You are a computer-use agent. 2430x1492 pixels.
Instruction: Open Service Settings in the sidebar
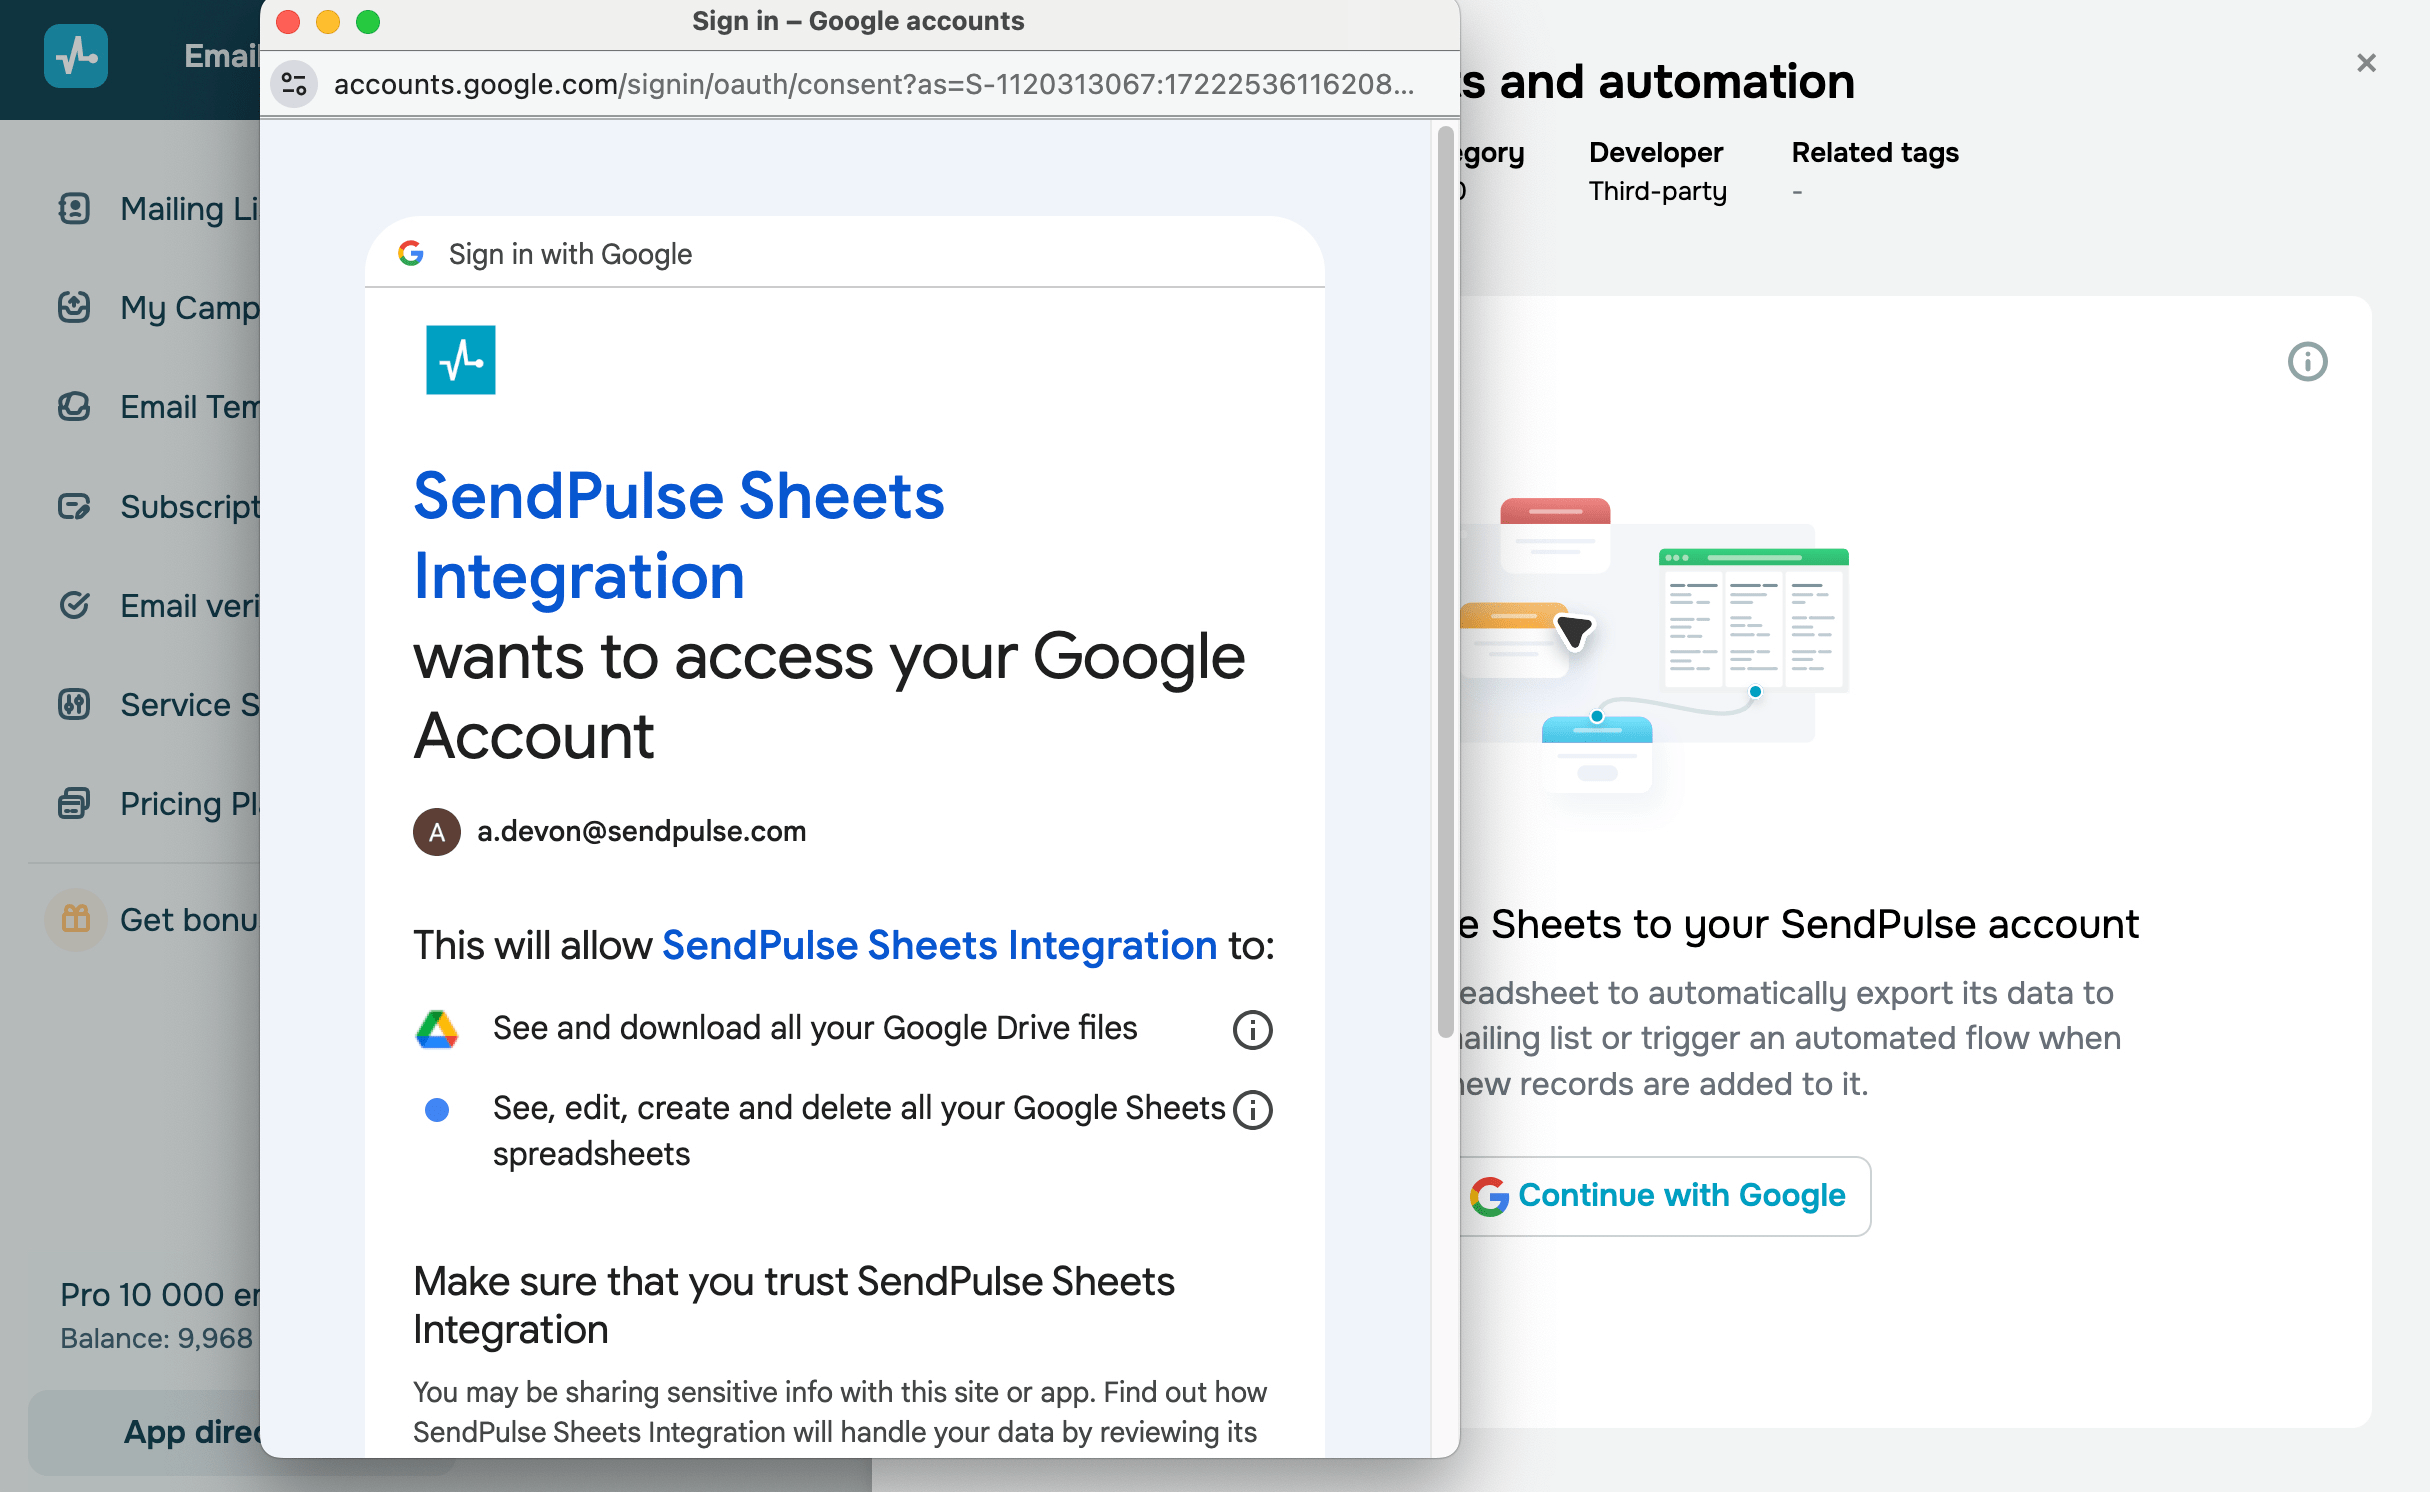(188, 704)
